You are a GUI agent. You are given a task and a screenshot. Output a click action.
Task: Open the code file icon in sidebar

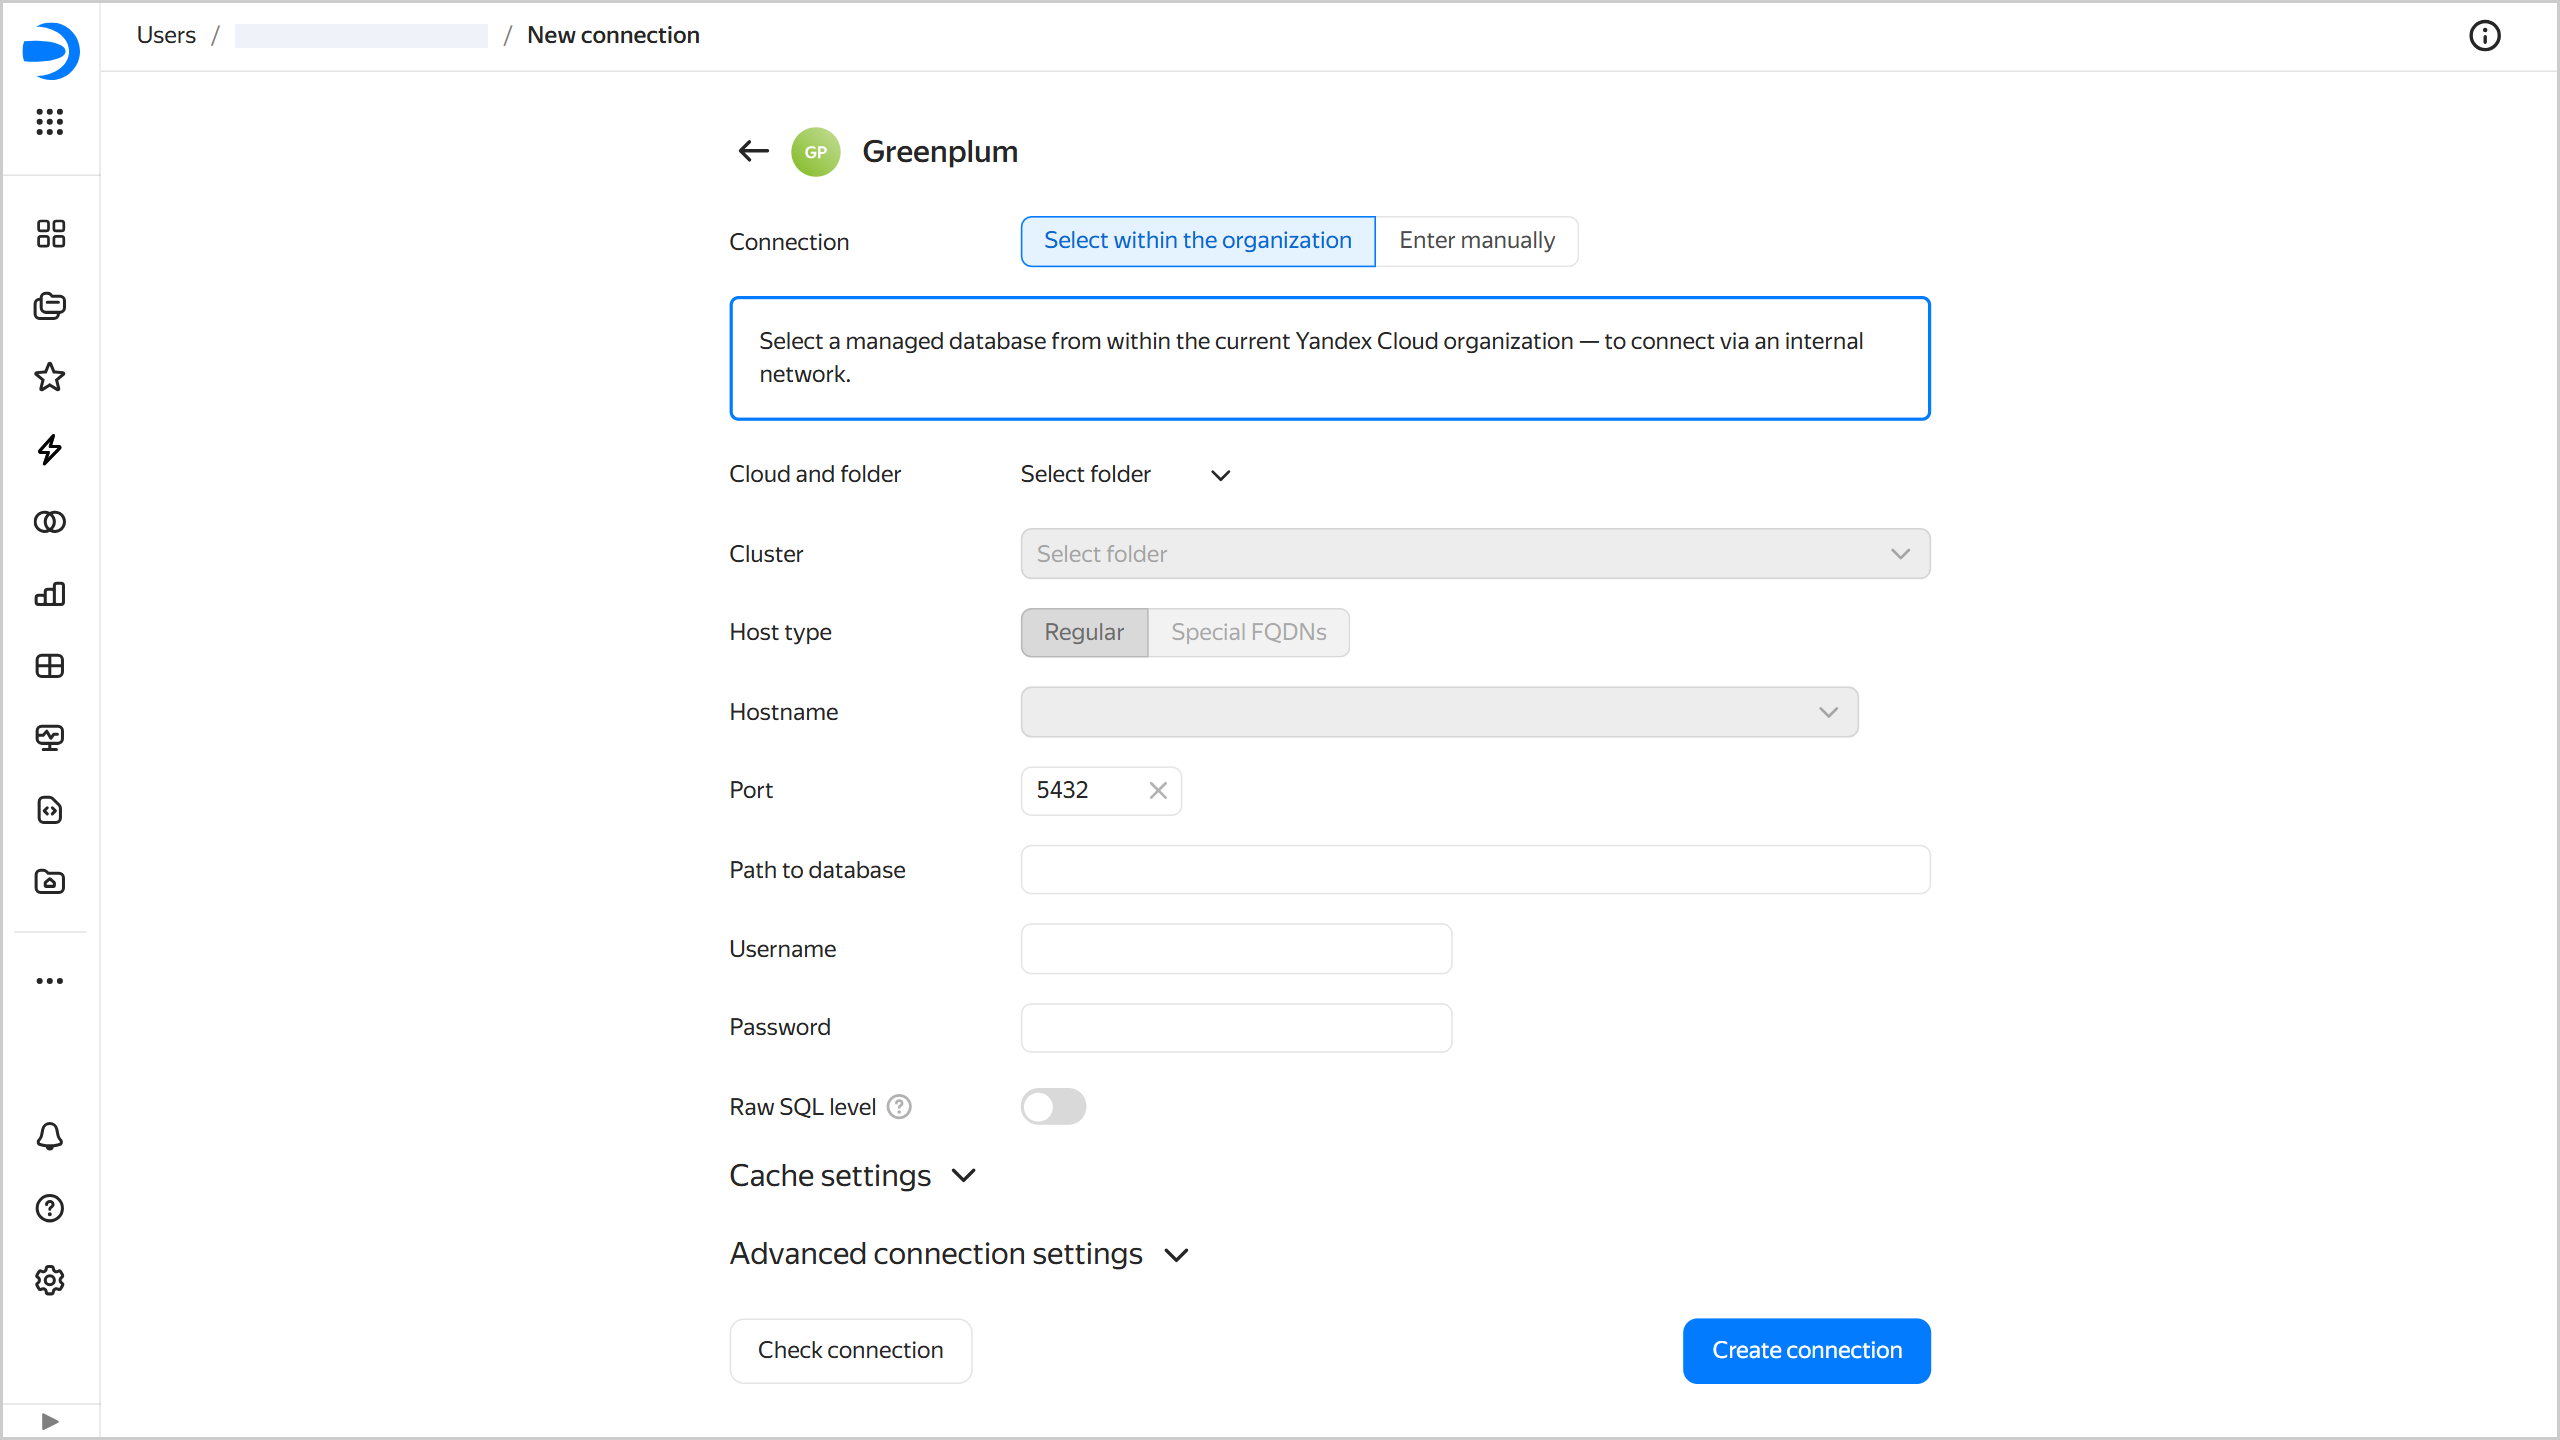[x=50, y=810]
